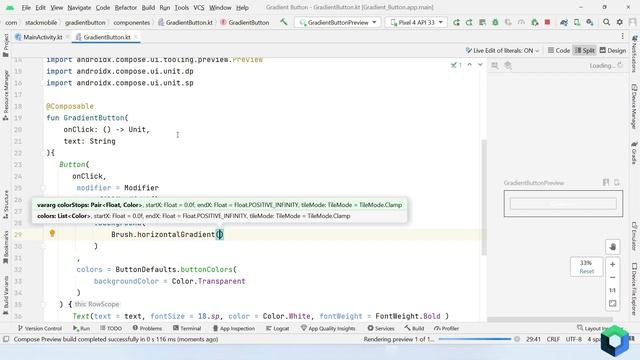This screenshot has width=640, height=360.
Task: Click the Sync Project with Gradle Files icon
Action: (x=564, y=22)
